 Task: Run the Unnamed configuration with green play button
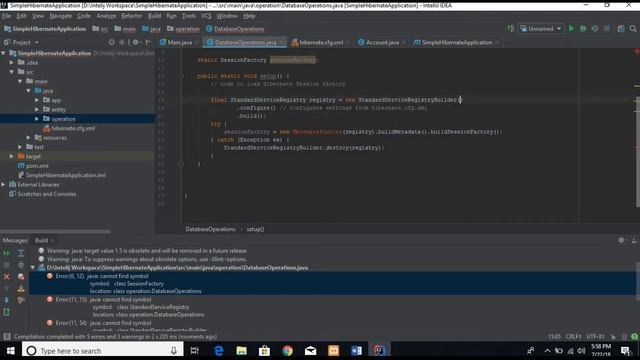pos(571,29)
